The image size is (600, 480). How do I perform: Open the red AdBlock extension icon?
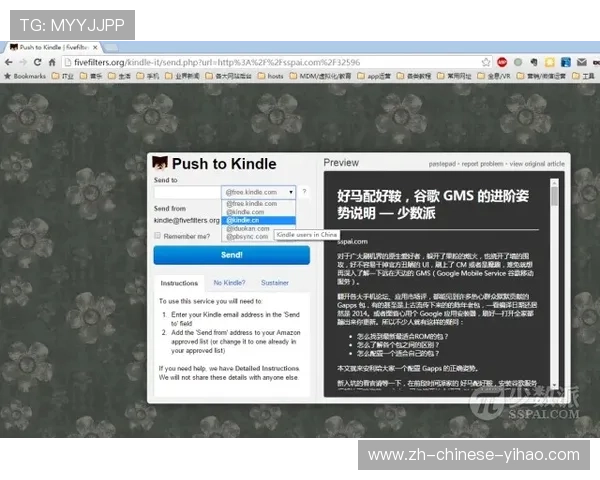(502, 62)
